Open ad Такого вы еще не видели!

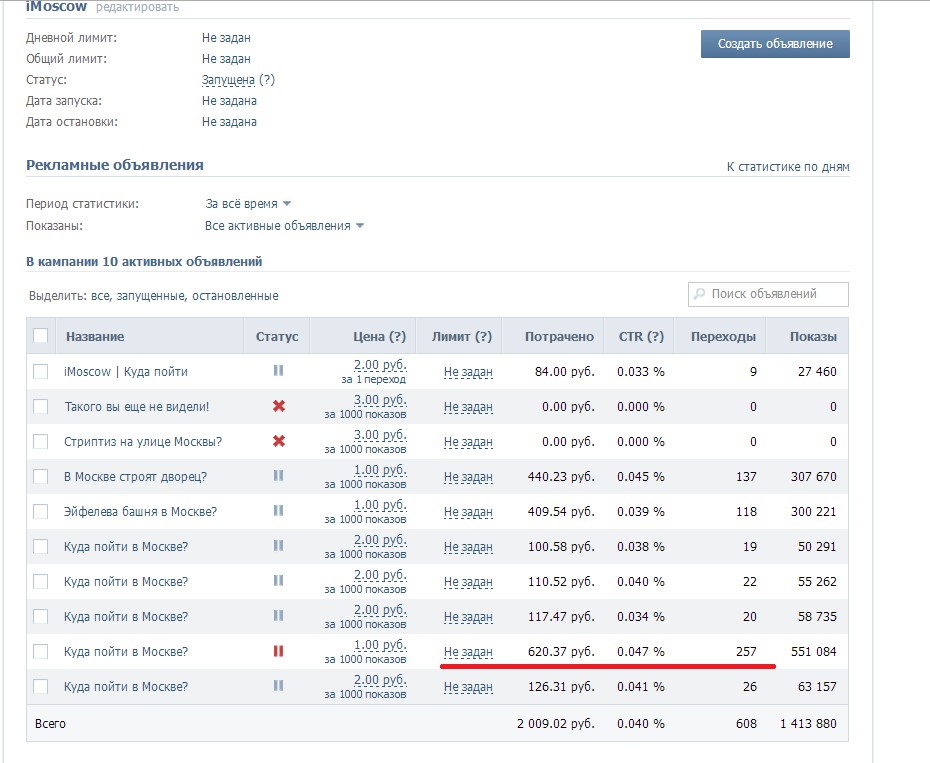136,406
